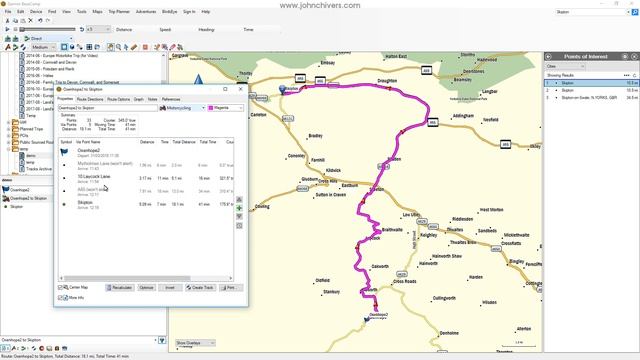
Task: Select the New Track tool
Action: [x=23, y=47]
